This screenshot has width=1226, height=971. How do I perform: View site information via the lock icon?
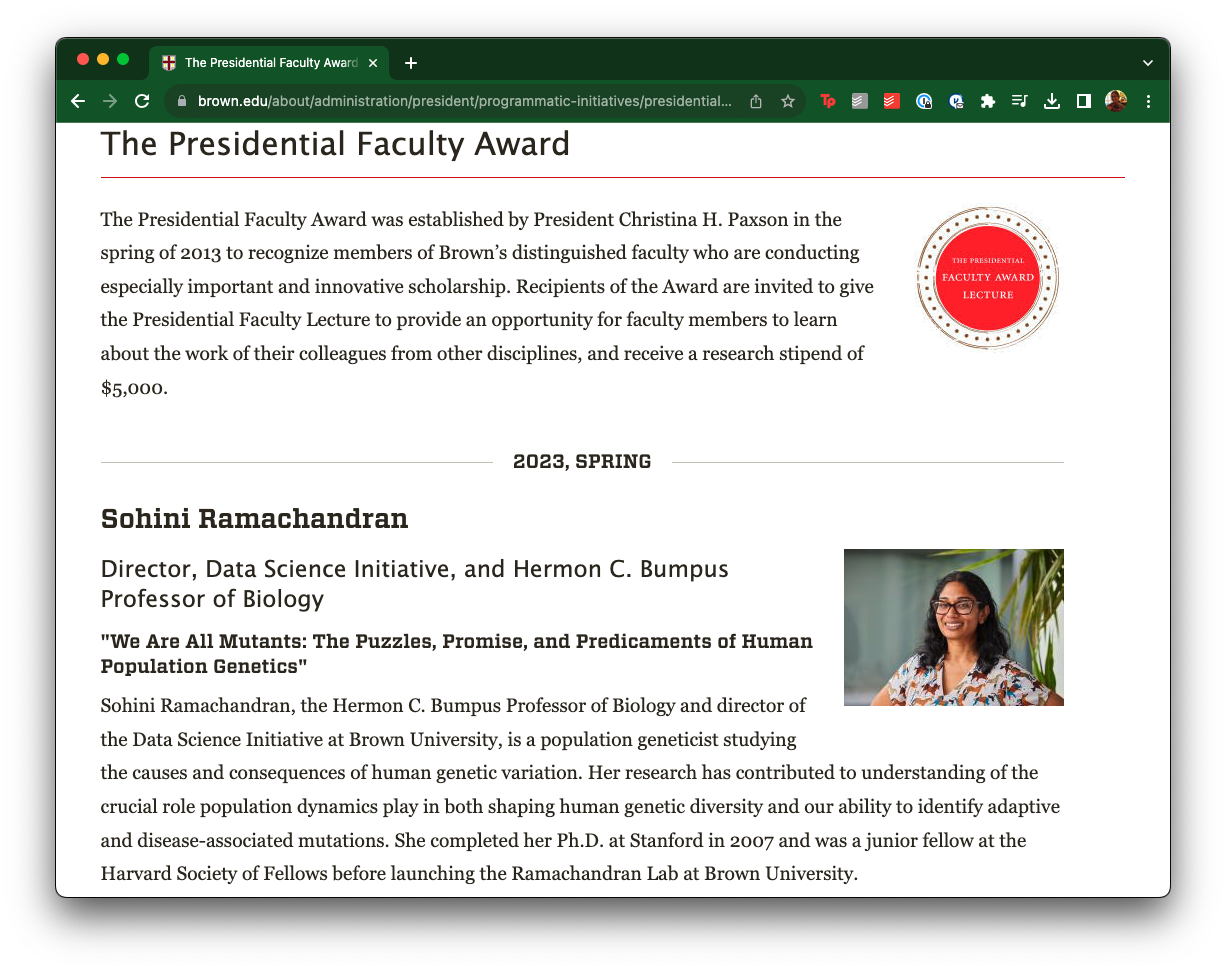coord(181,101)
